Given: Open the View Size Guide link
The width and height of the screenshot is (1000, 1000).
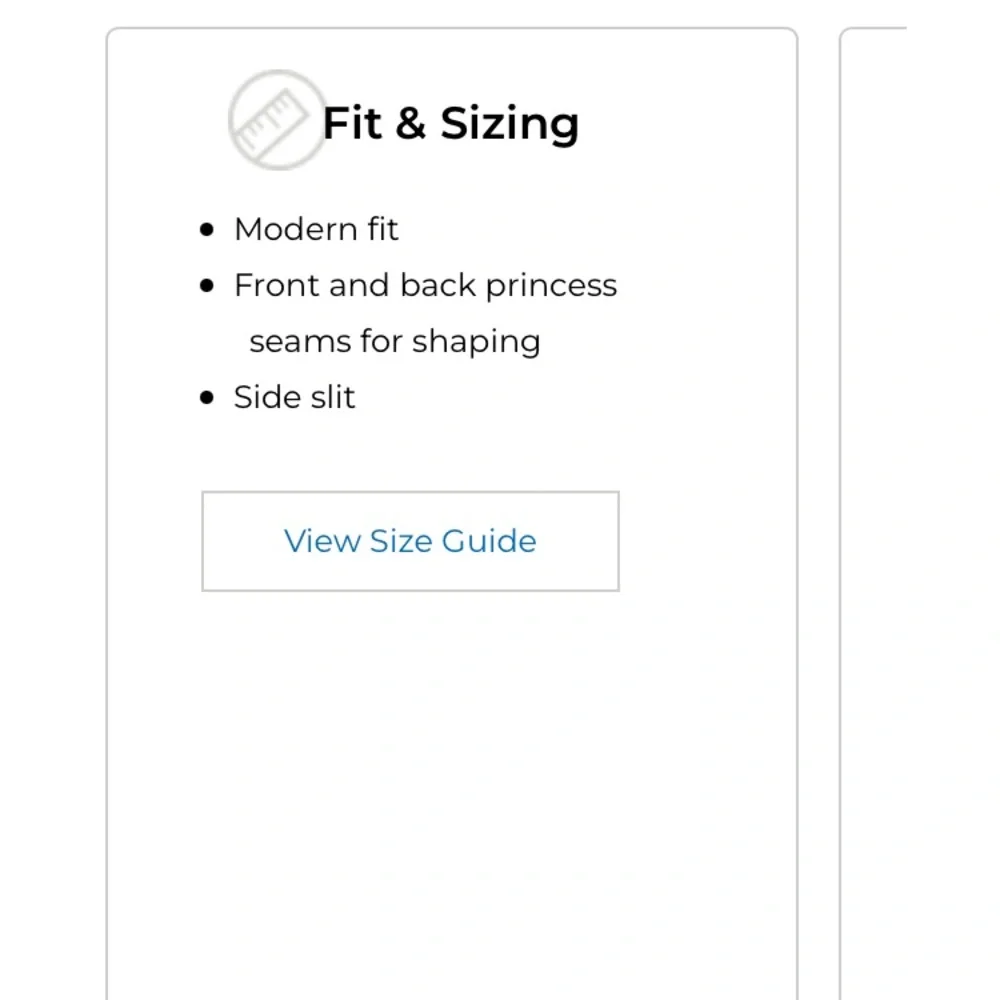Looking at the screenshot, I should coord(410,541).
